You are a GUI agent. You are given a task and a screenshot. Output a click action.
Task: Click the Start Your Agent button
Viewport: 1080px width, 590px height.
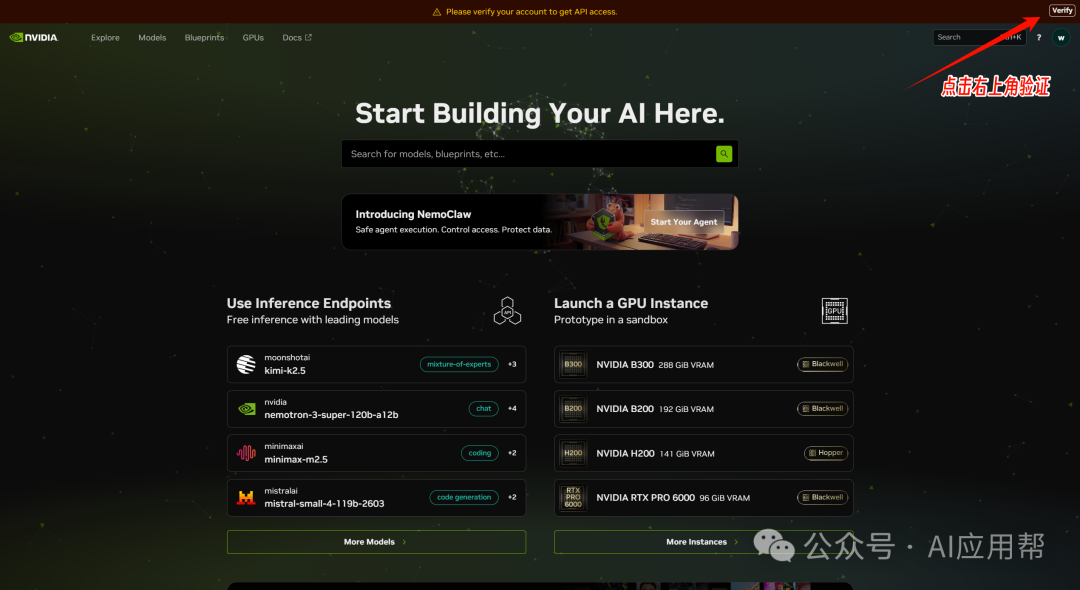point(684,222)
